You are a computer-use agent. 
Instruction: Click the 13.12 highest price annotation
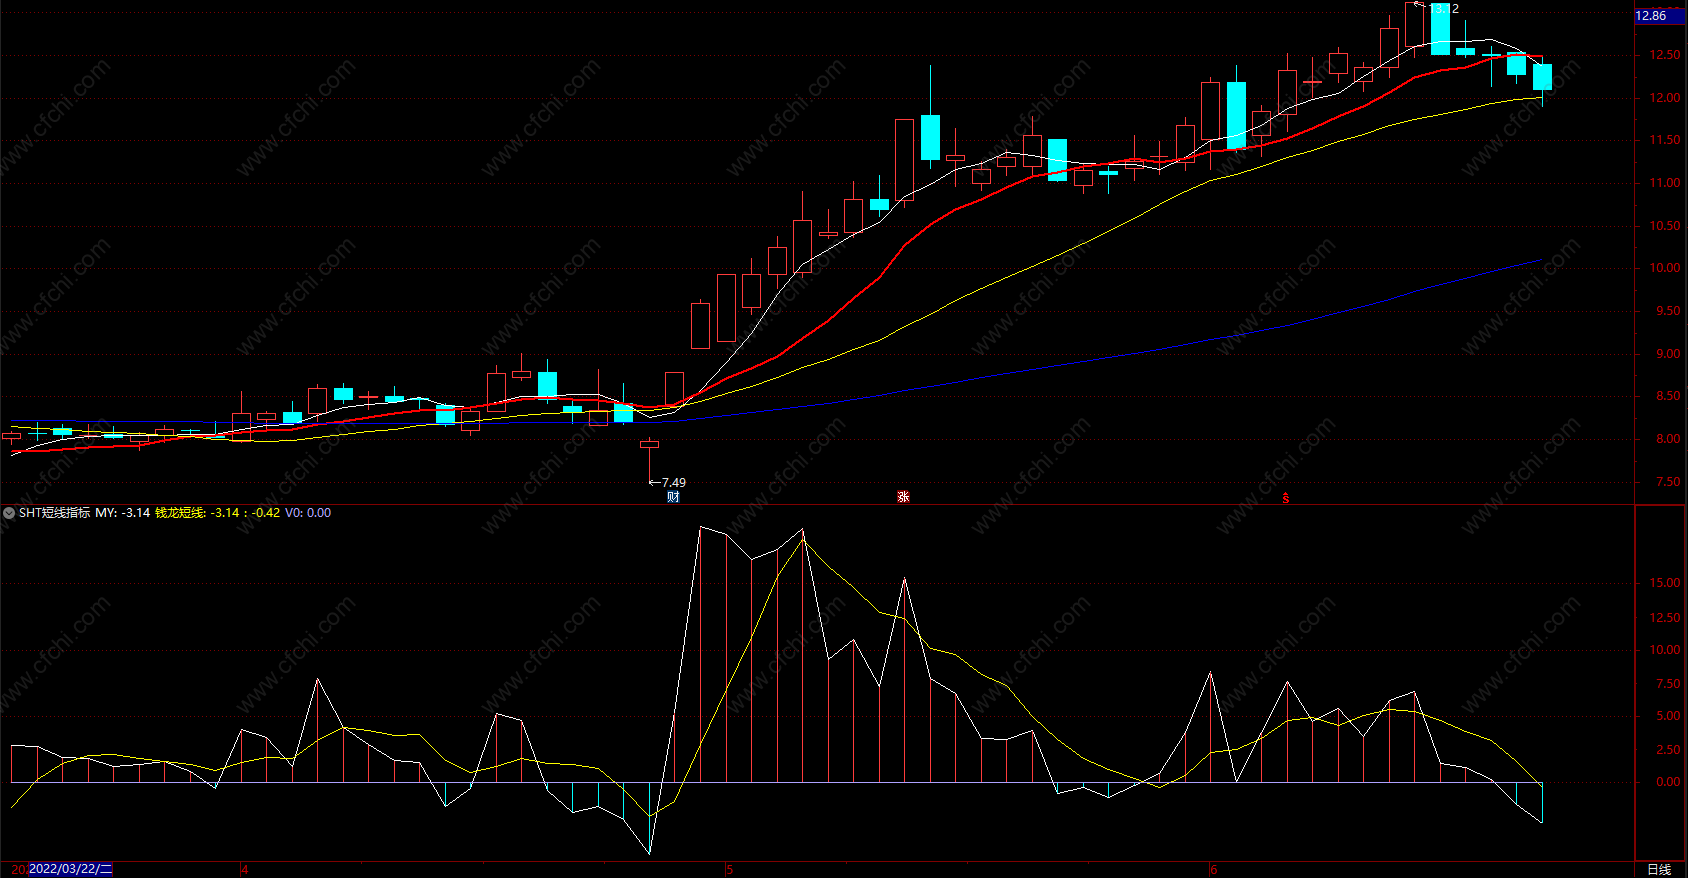[1444, 8]
